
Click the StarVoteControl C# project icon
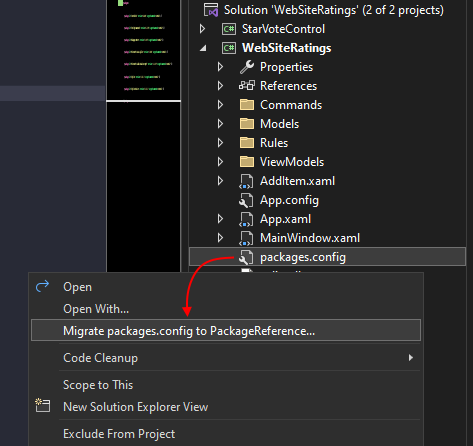coord(229,29)
